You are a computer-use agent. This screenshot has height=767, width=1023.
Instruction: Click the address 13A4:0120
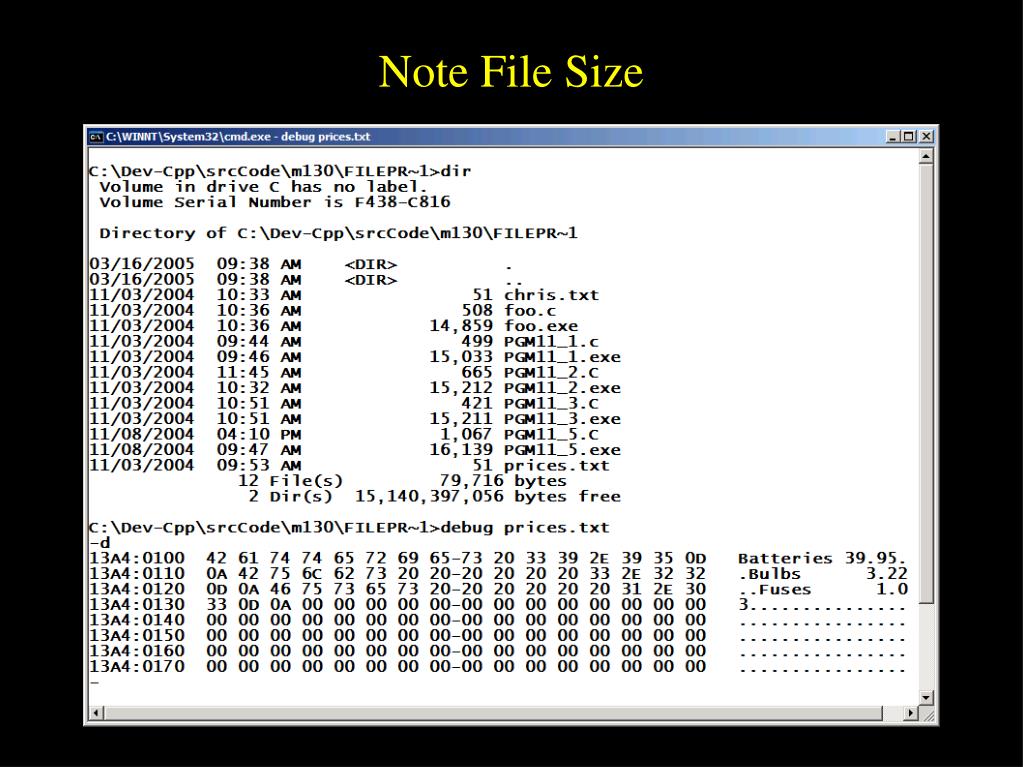pyautogui.click(x=137, y=590)
